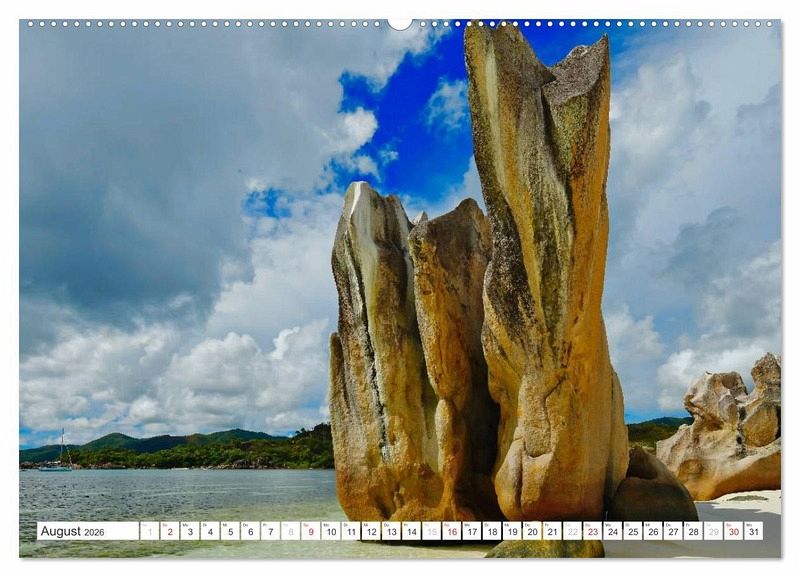The image size is (800, 577).
Task: Select date cell 25
Action: coord(633,531)
